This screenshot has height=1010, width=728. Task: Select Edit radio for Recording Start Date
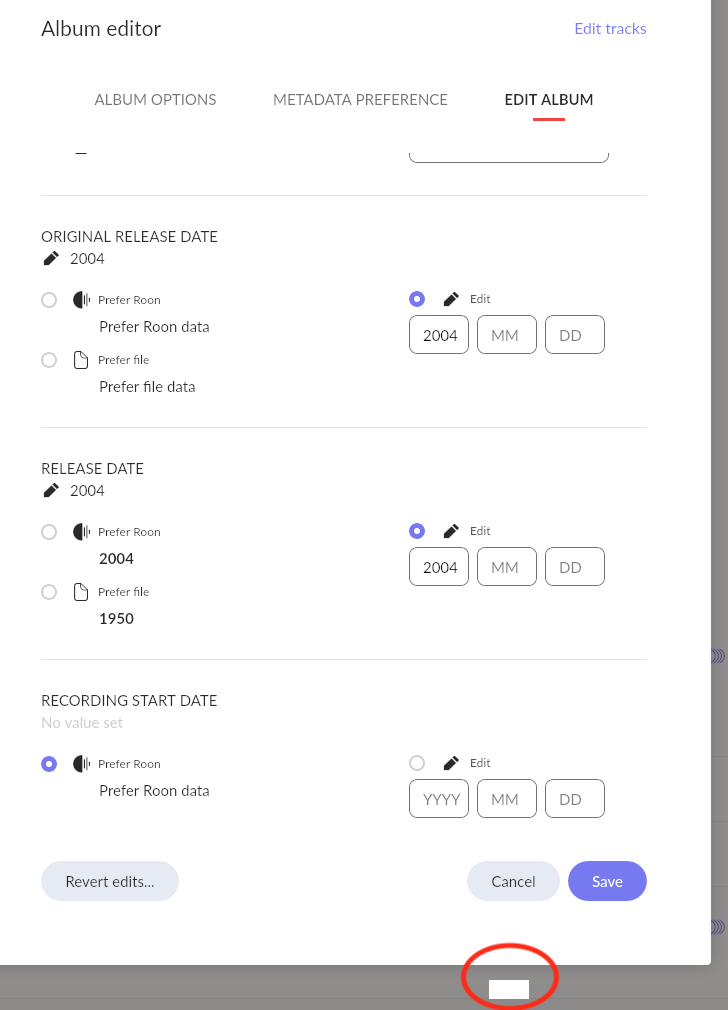417,763
